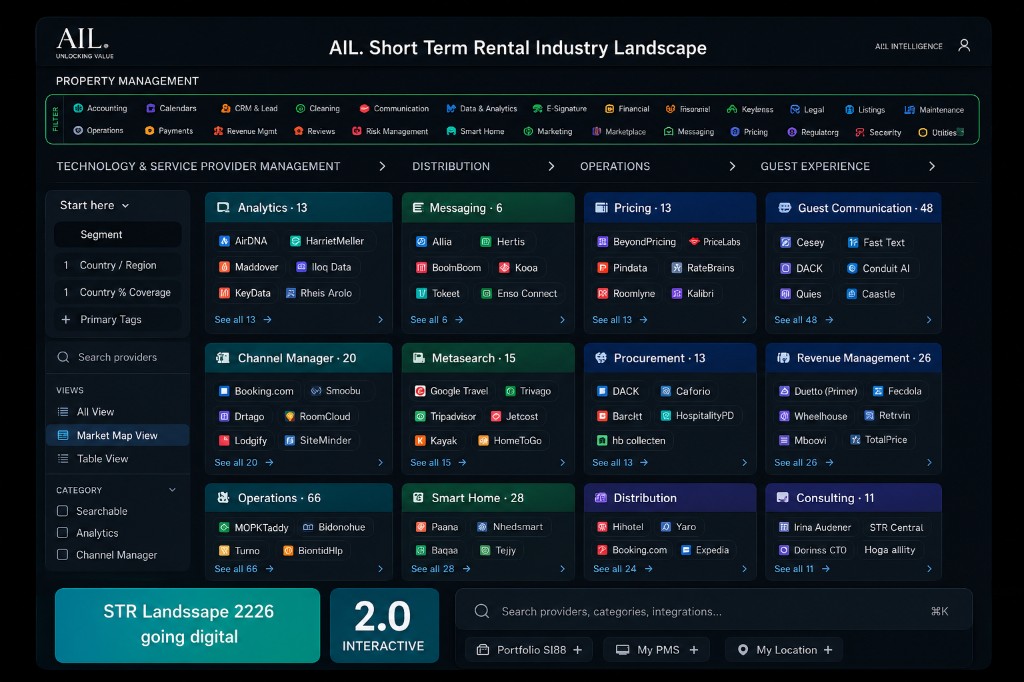Click the Calendars filter icon
This screenshot has width=1024, height=682.
click(151, 108)
